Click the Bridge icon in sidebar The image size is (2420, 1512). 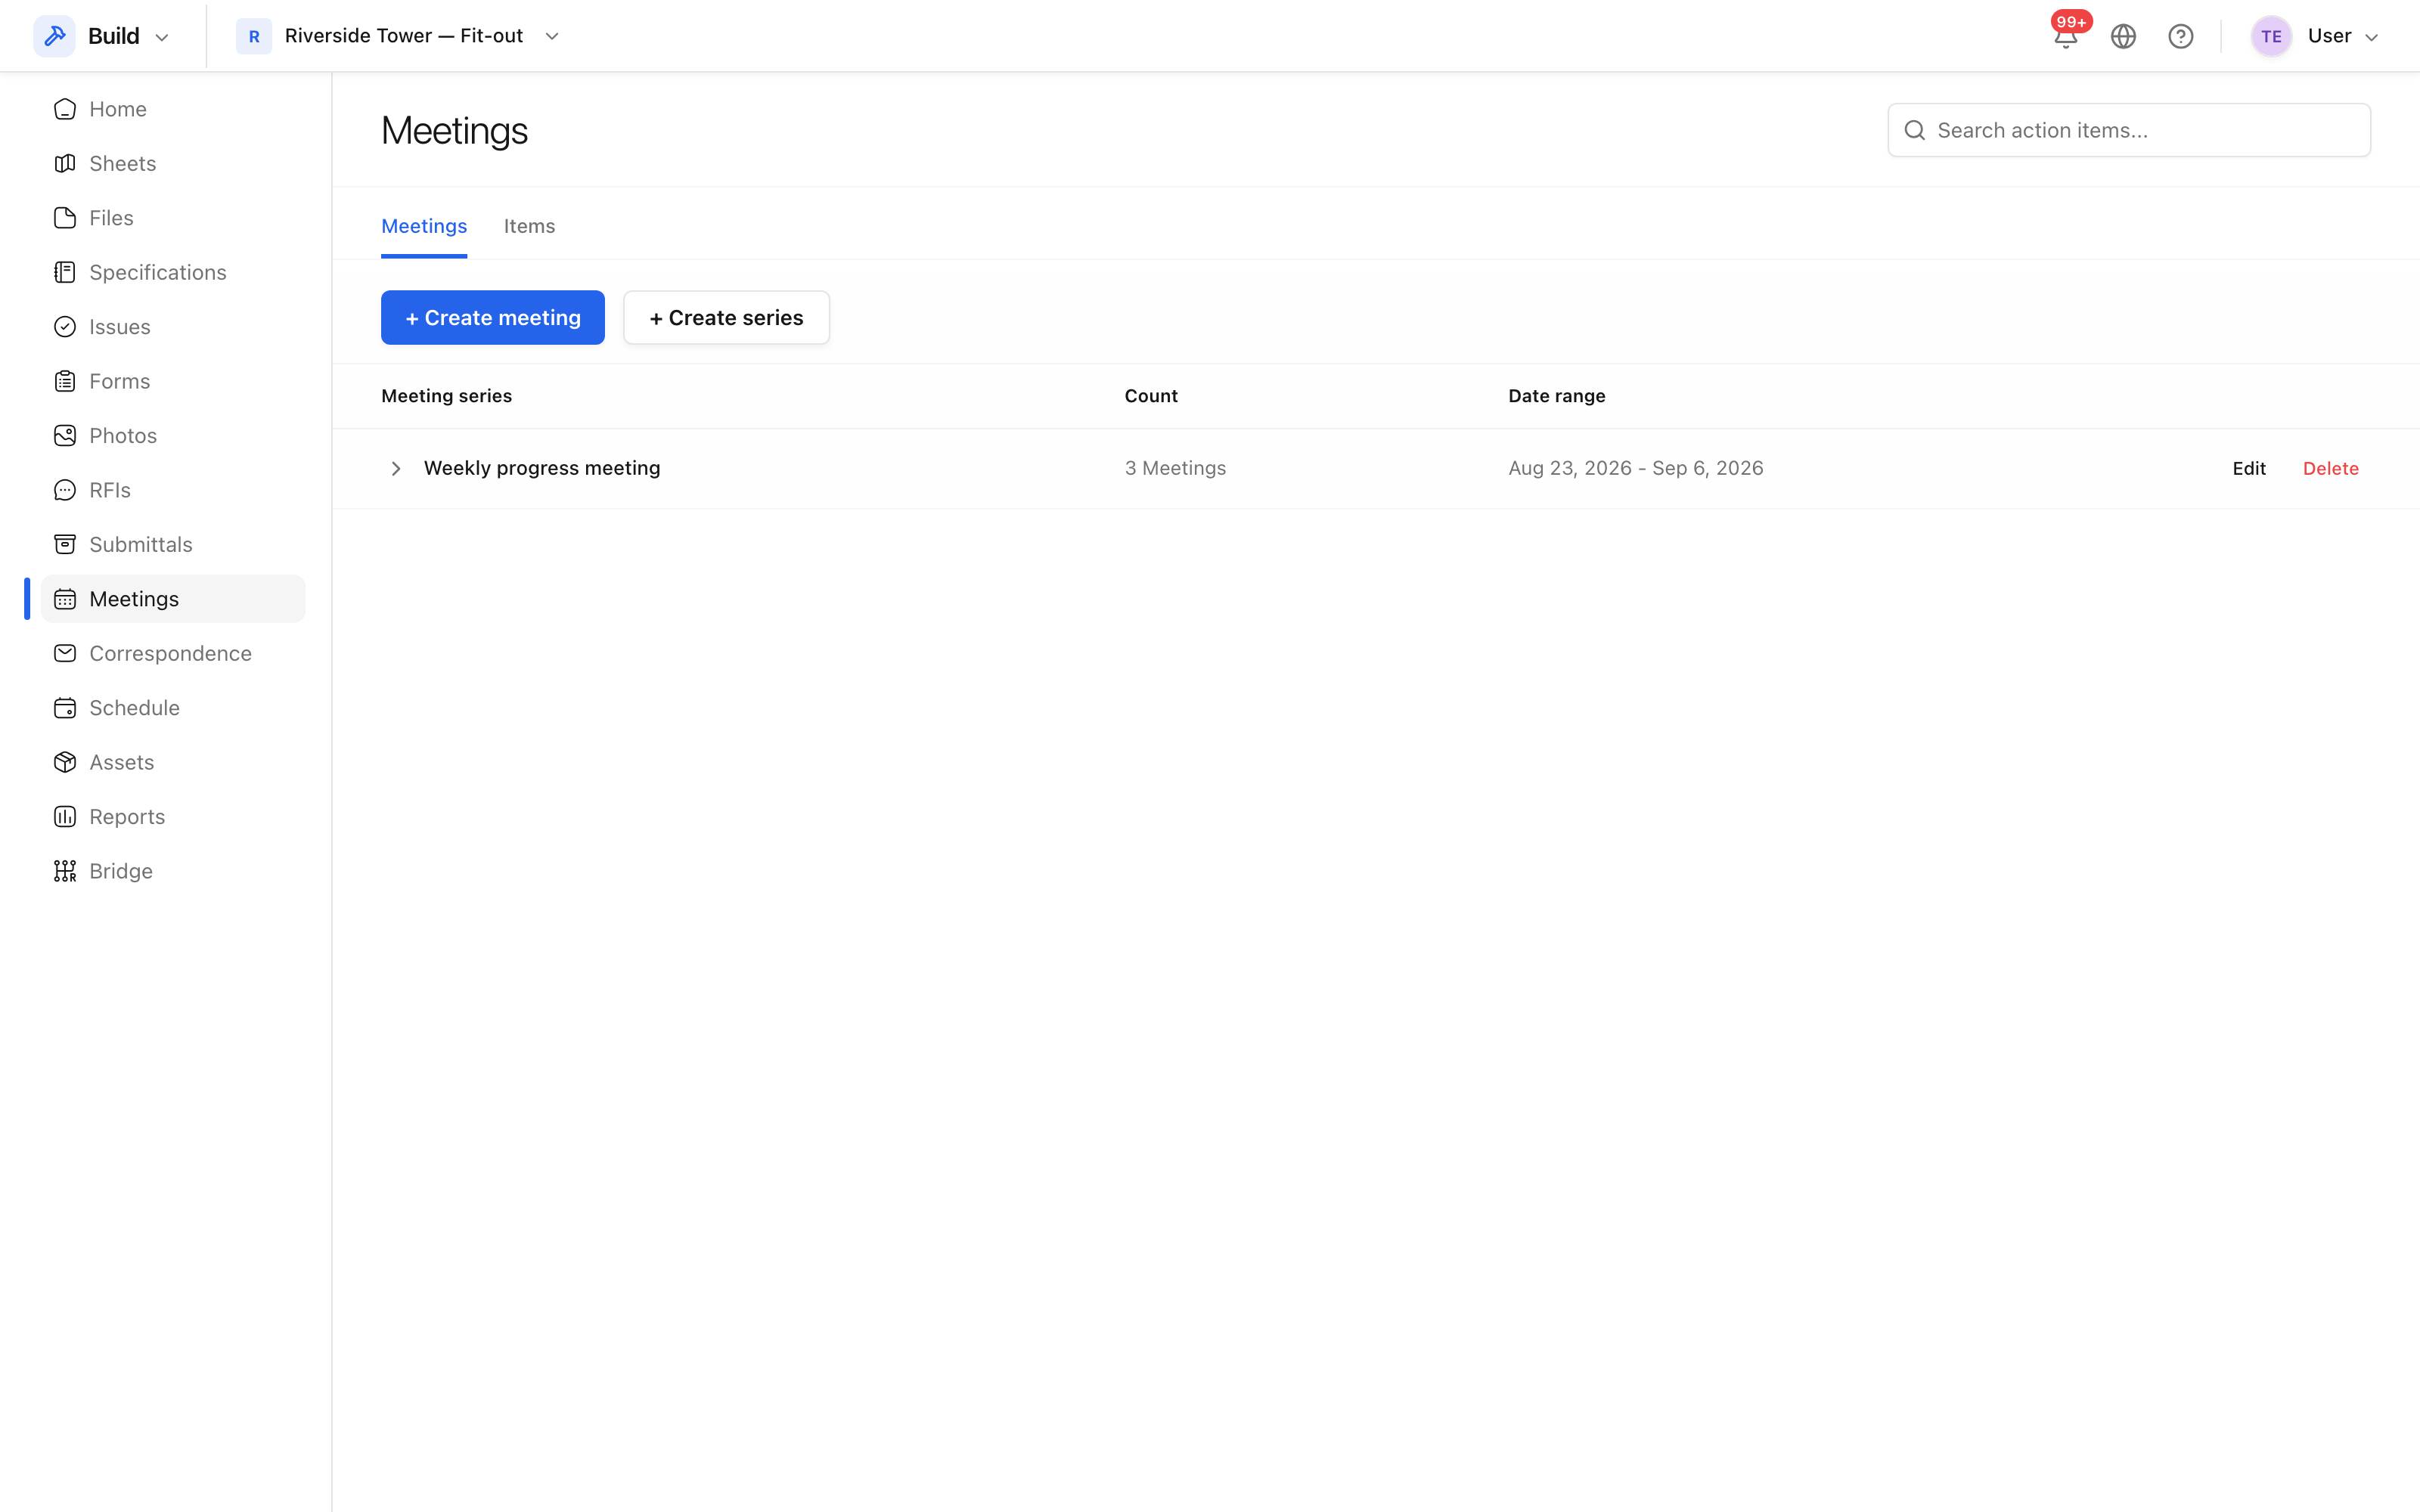click(x=65, y=871)
